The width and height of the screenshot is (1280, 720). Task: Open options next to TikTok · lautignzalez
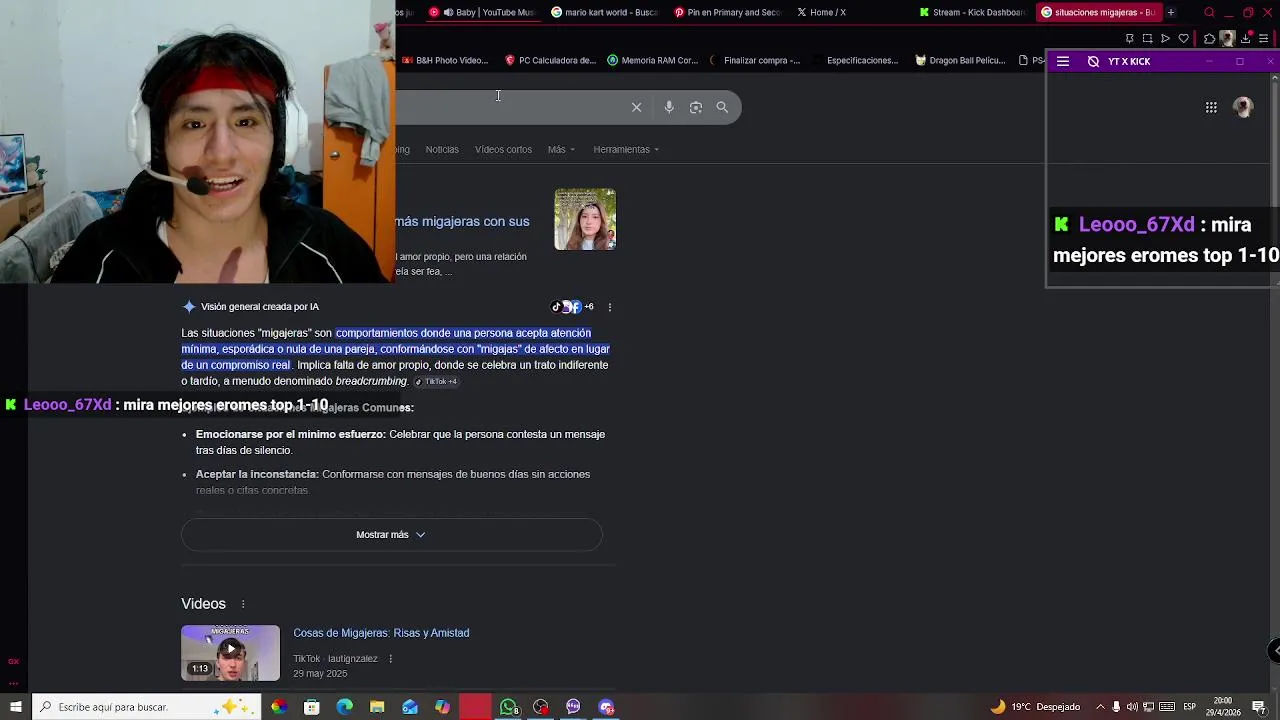coord(391,659)
